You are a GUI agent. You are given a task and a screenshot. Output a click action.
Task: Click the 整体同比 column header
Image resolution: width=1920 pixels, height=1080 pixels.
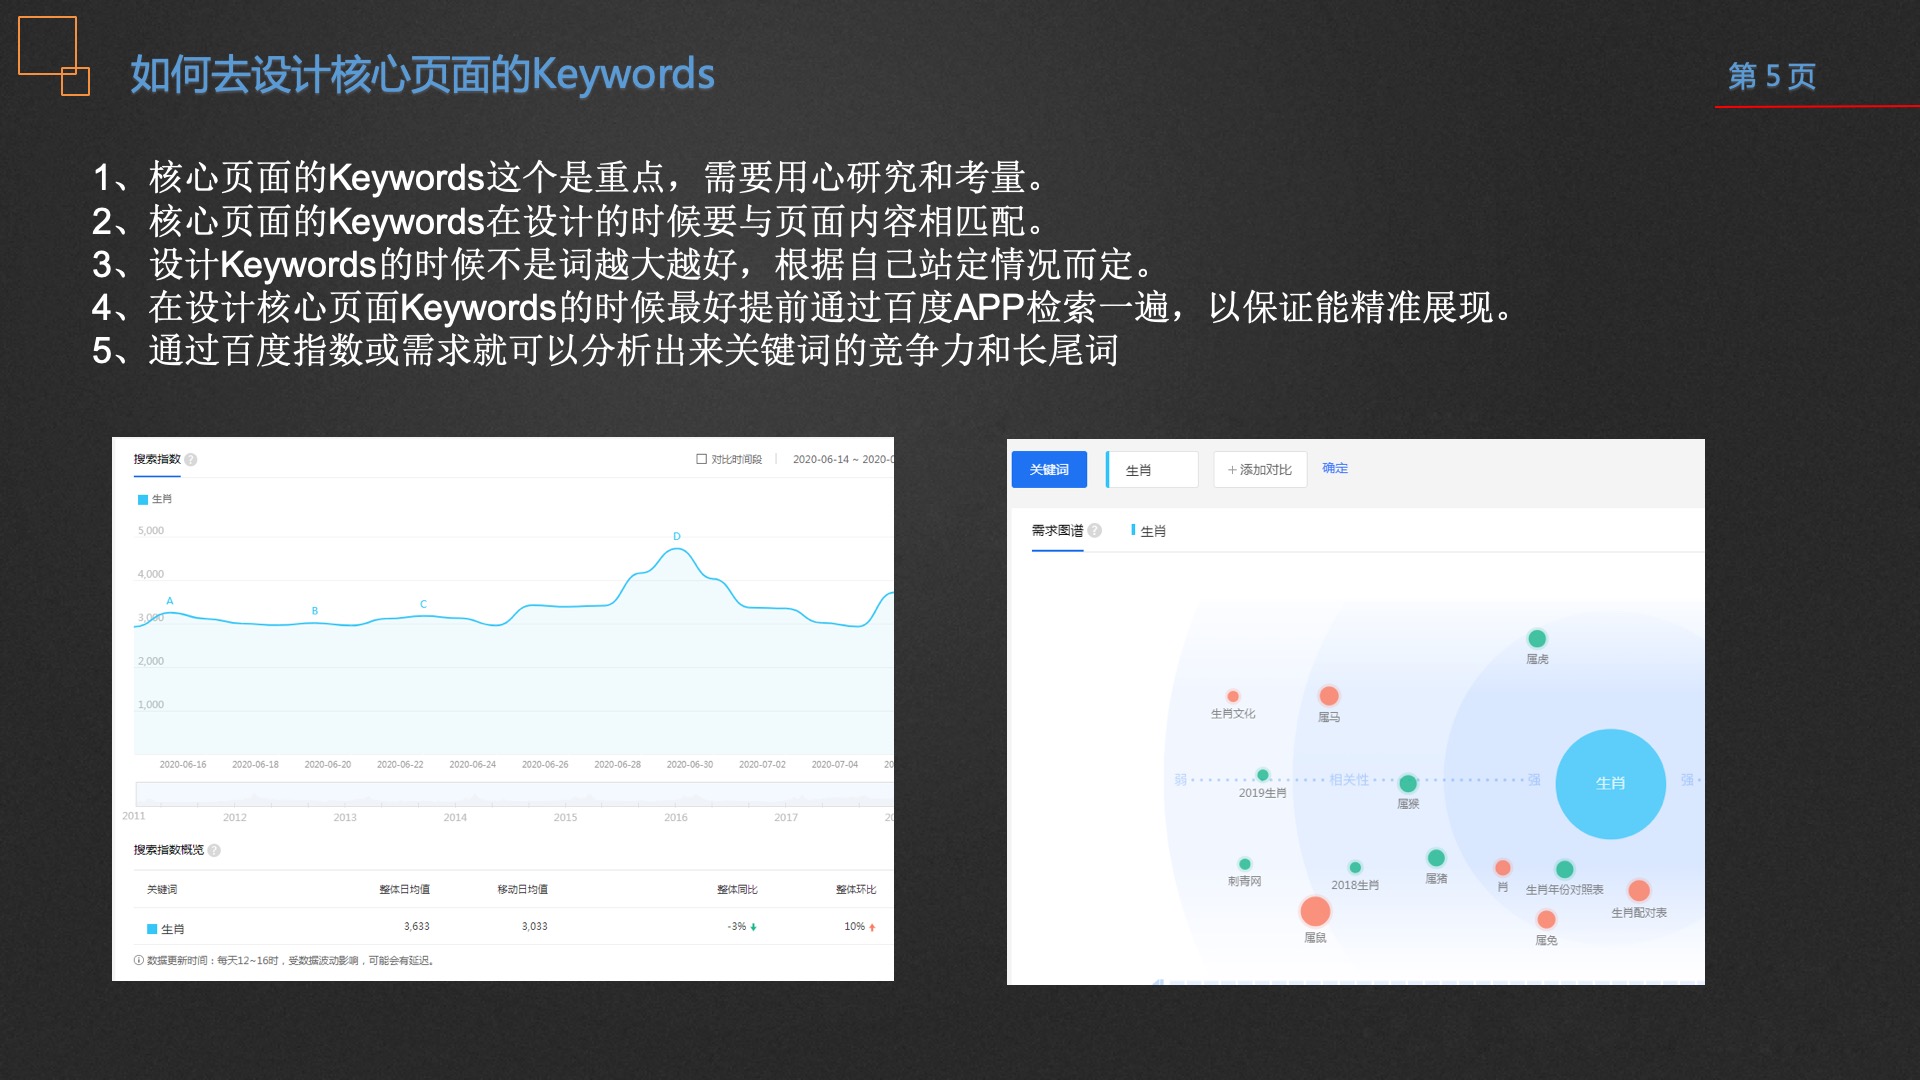(x=737, y=889)
